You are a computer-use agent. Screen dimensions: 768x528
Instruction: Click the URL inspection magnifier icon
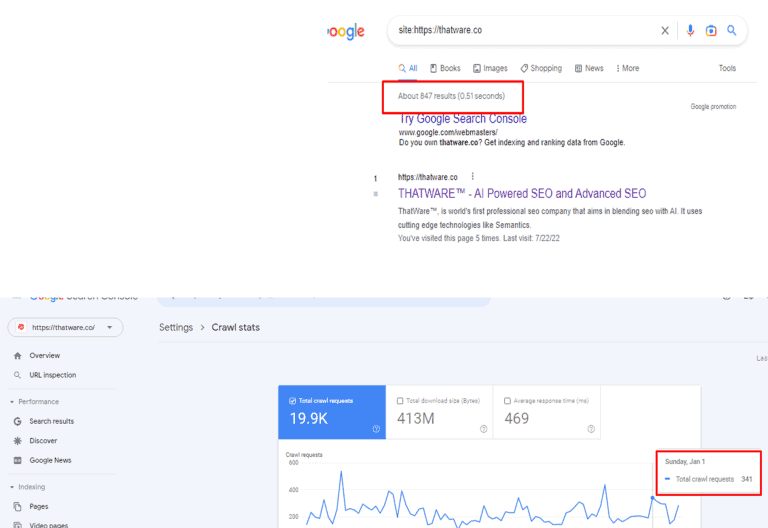pos(18,375)
